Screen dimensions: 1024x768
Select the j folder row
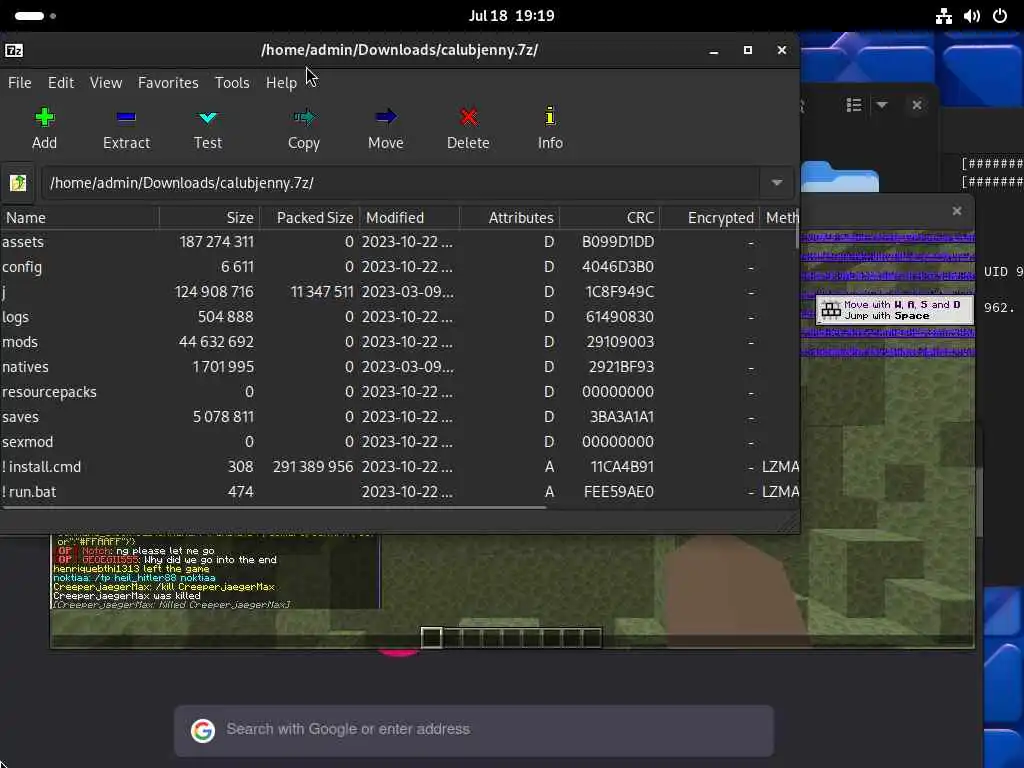click(400, 292)
